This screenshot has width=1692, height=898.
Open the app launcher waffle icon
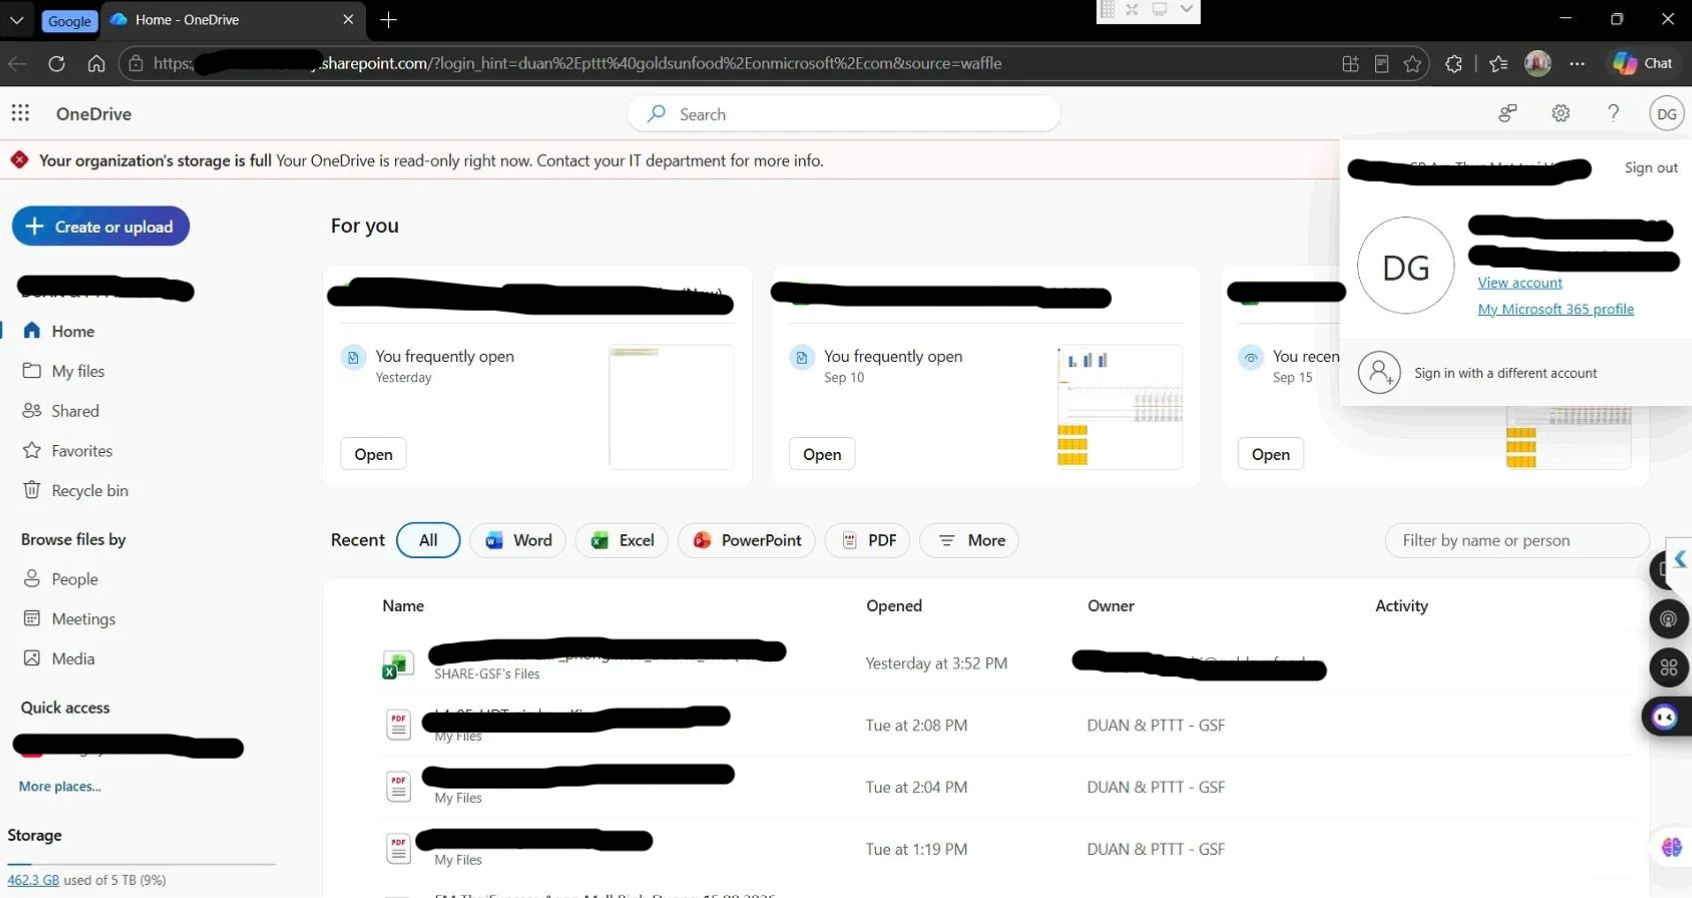[20, 113]
